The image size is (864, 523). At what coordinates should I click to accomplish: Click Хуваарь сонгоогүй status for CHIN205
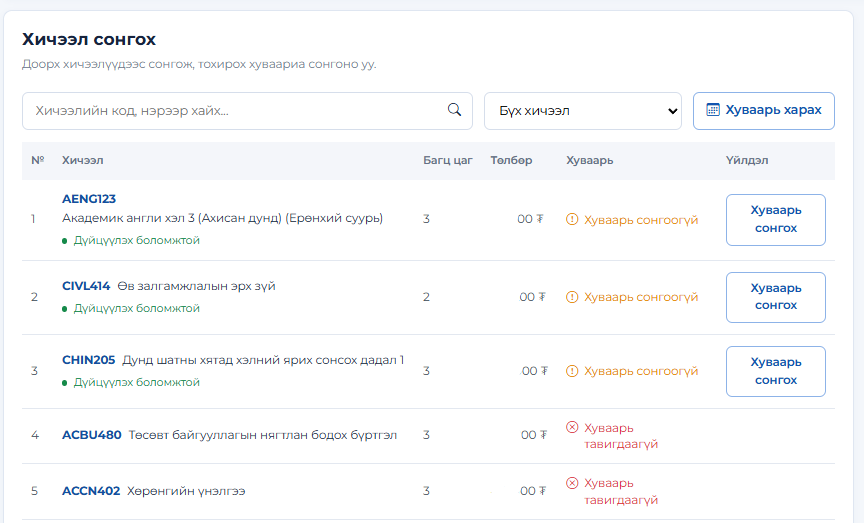[x=641, y=371]
